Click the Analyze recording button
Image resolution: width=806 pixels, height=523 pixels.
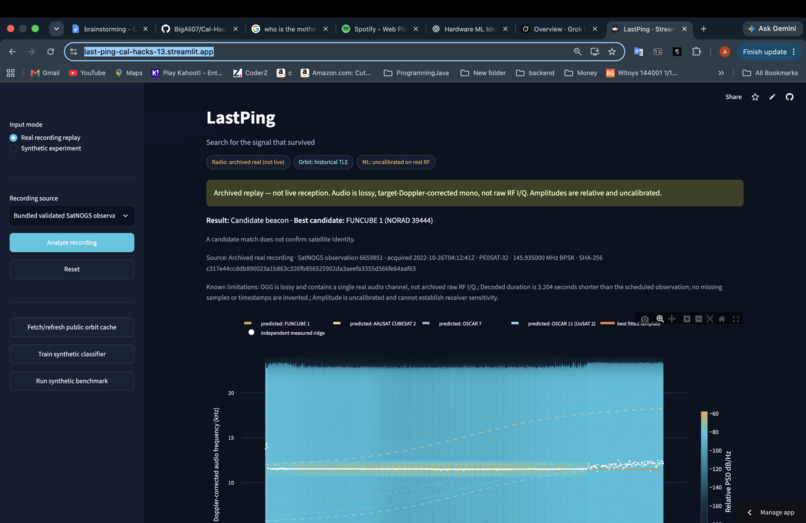tap(72, 242)
